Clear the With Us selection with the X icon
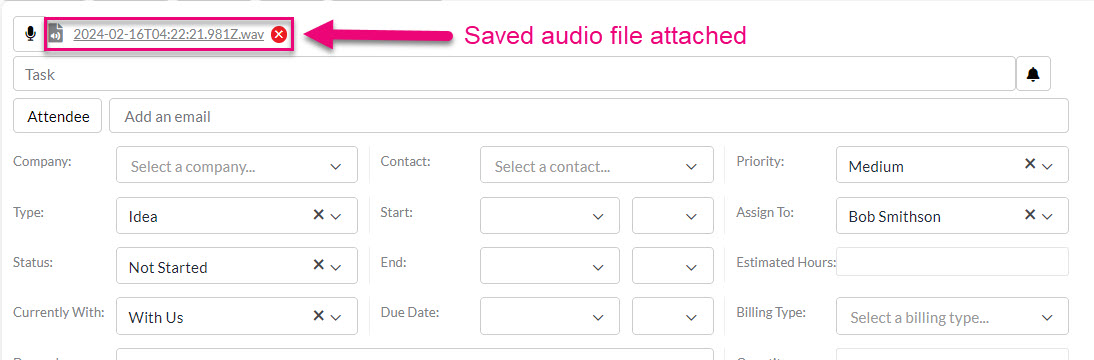The width and height of the screenshot is (1094, 360). [318, 315]
